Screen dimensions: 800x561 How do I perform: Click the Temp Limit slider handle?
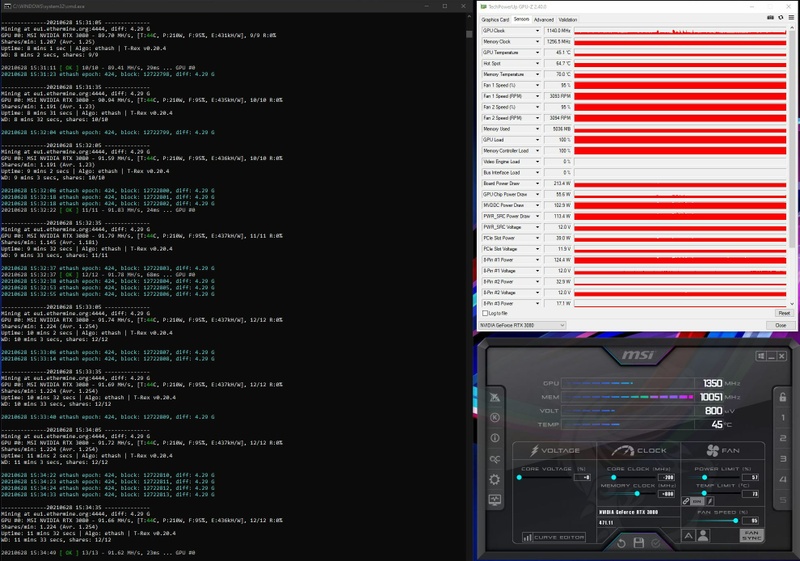pyautogui.click(x=704, y=493)
